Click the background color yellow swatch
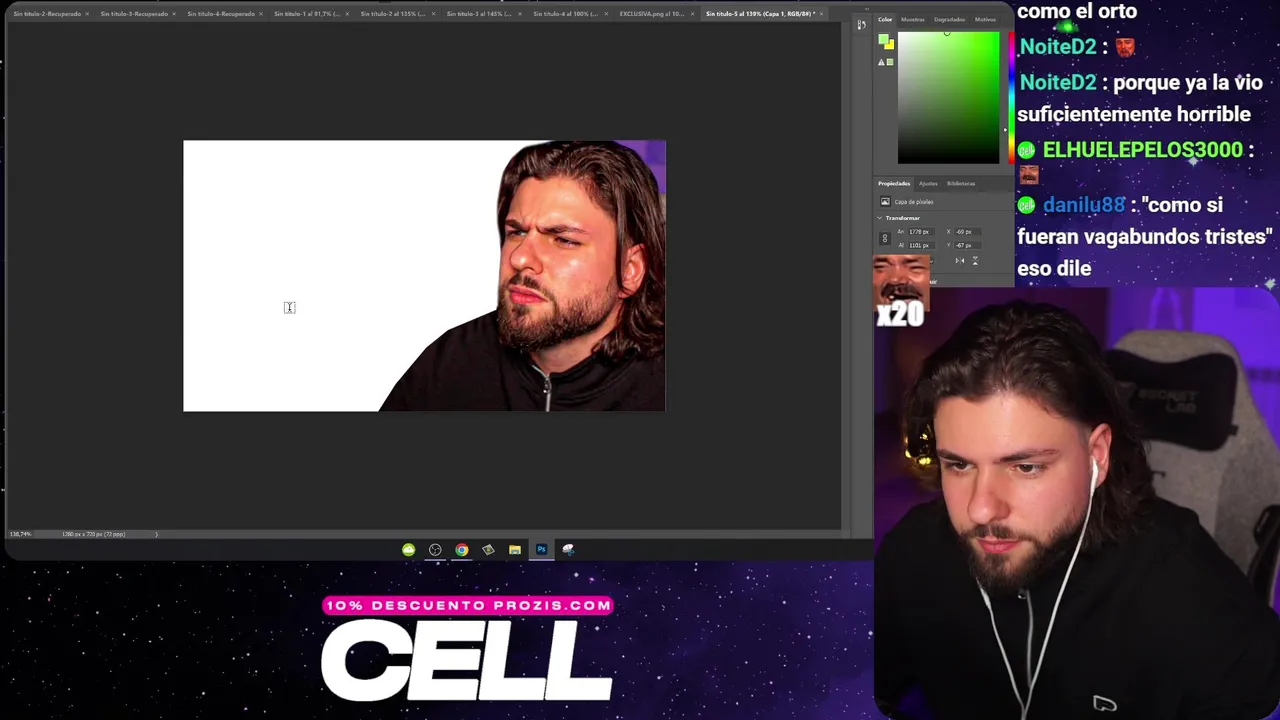1280x720 pixels. (x=890, y=46)
